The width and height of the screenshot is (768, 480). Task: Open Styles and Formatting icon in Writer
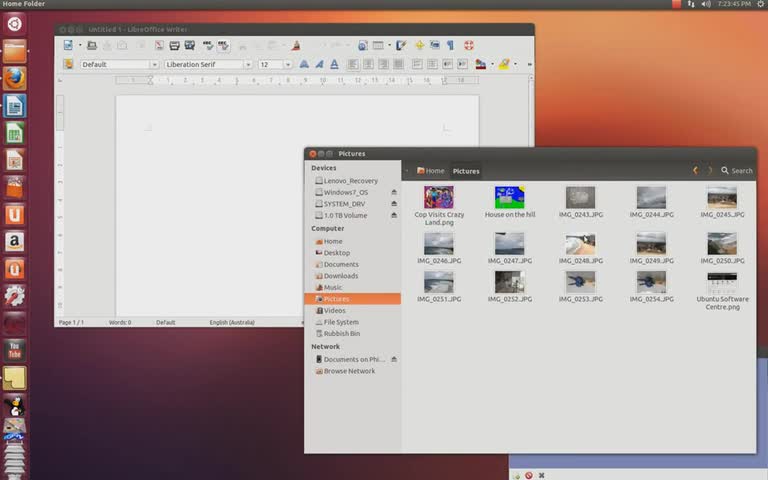68,64
